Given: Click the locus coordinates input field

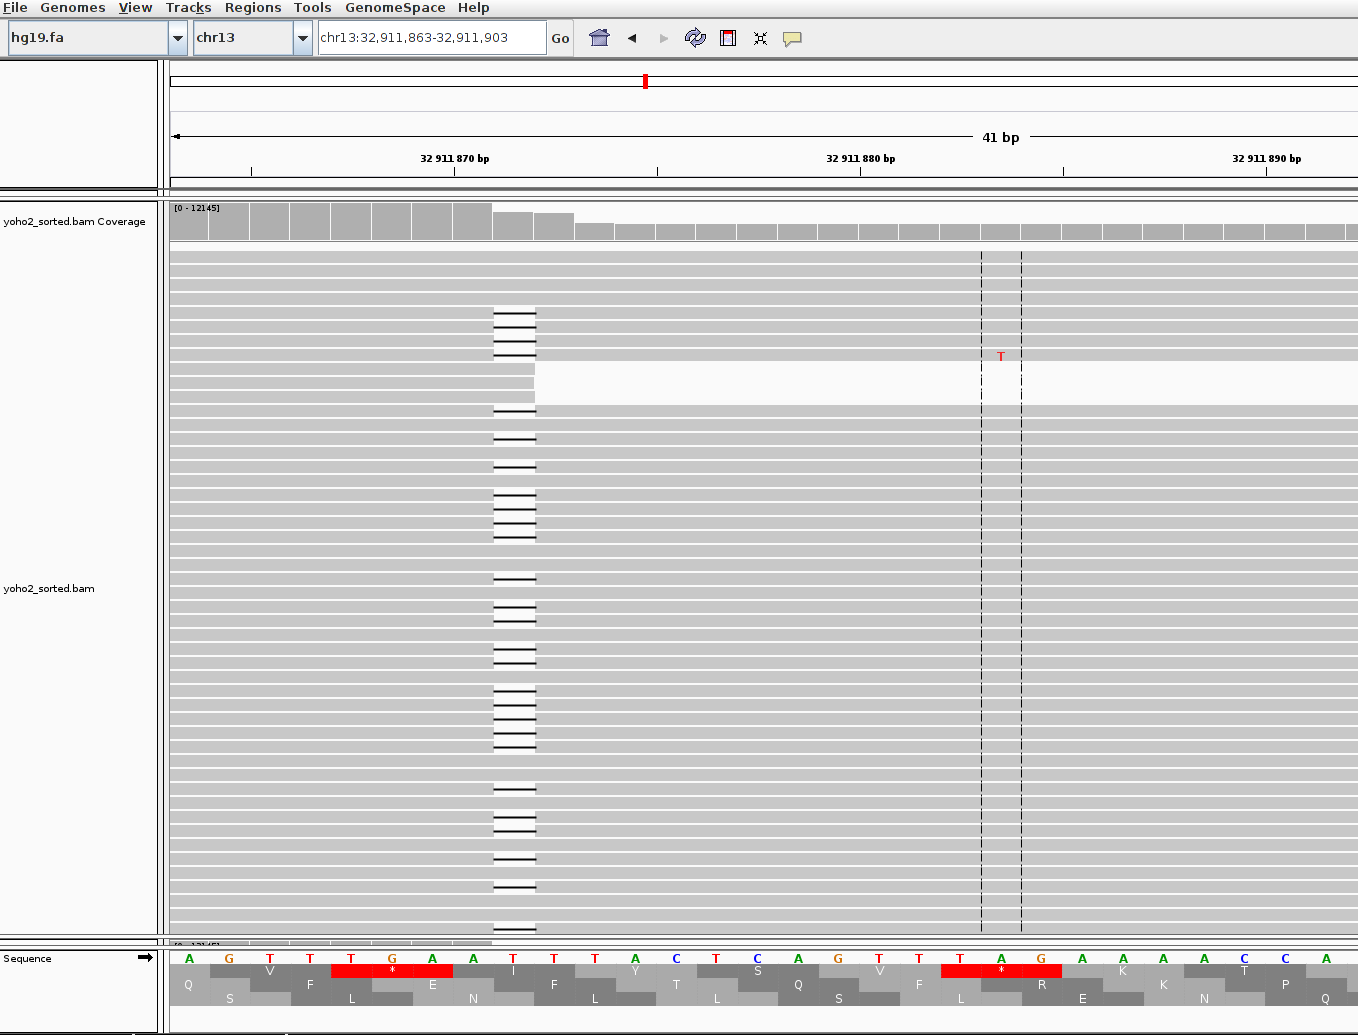Looking at the screenshot, I should click(x=432, y=38).
